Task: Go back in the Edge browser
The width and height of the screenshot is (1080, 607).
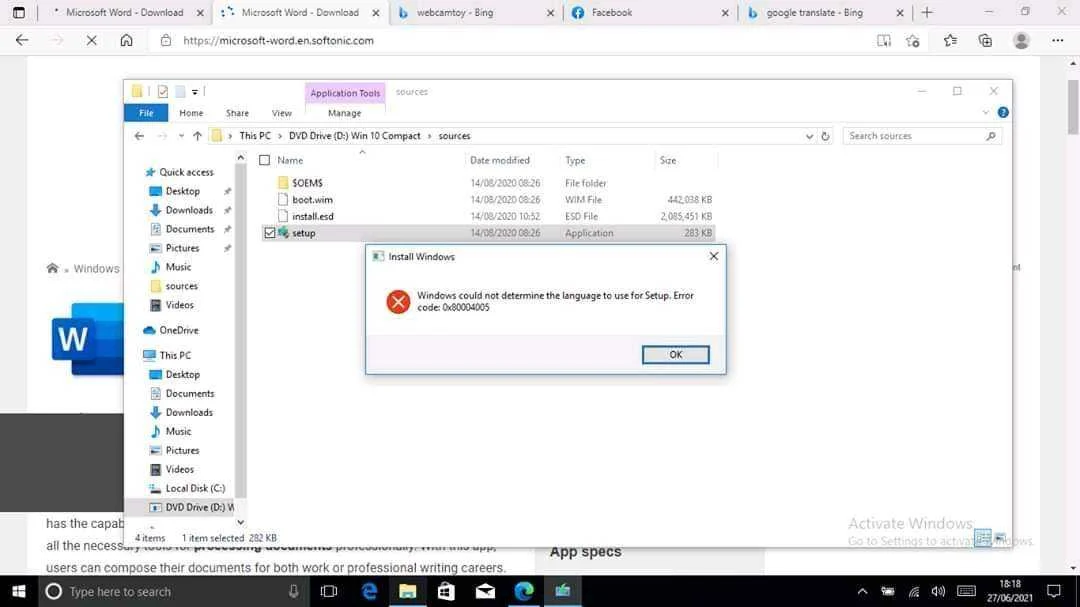Action: [x=22, y=41]
